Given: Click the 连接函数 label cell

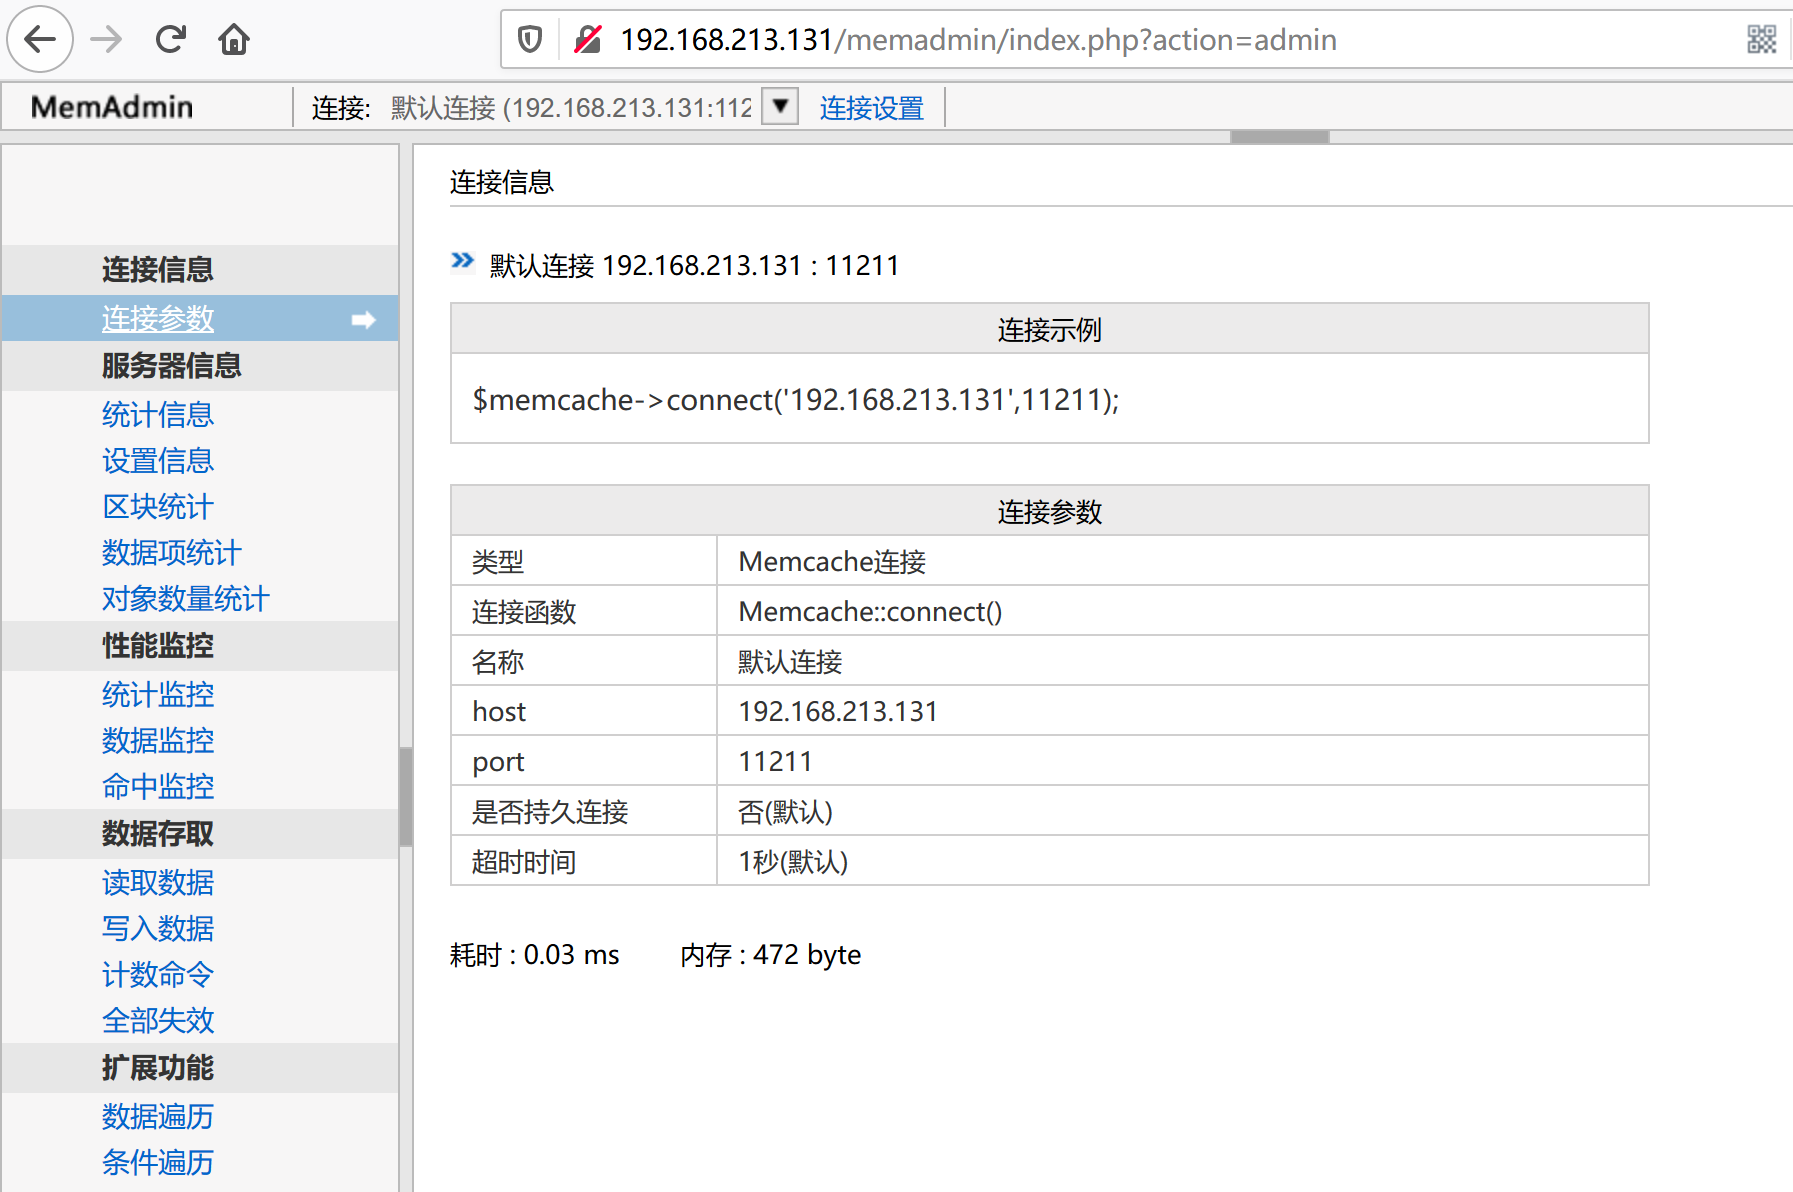Looking at the screenshot, I should (x=584, y=611).
